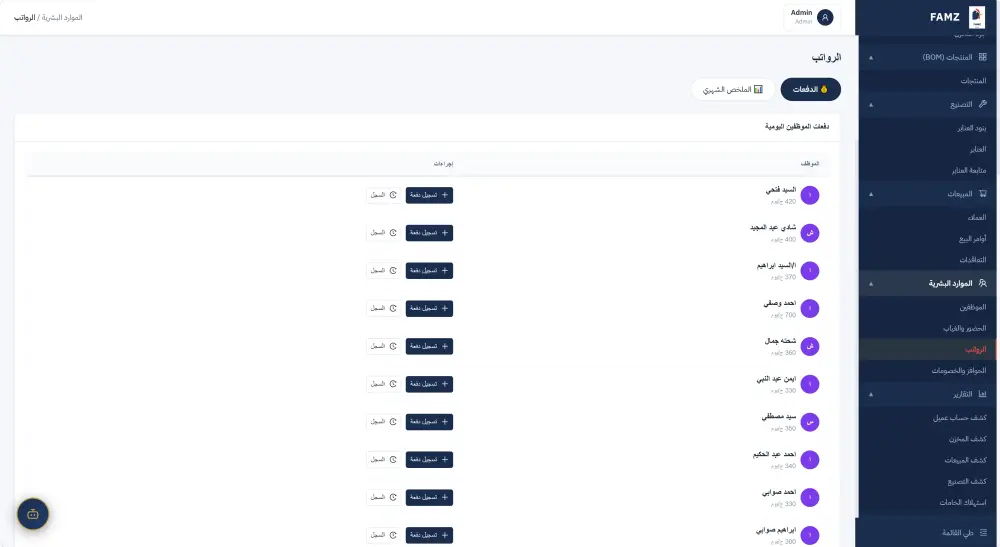The image size is (1000, 547).
Task: Collapse the المنتجات (BOM) section arrow
Action: pyautogui.click(x=871, y=57)
